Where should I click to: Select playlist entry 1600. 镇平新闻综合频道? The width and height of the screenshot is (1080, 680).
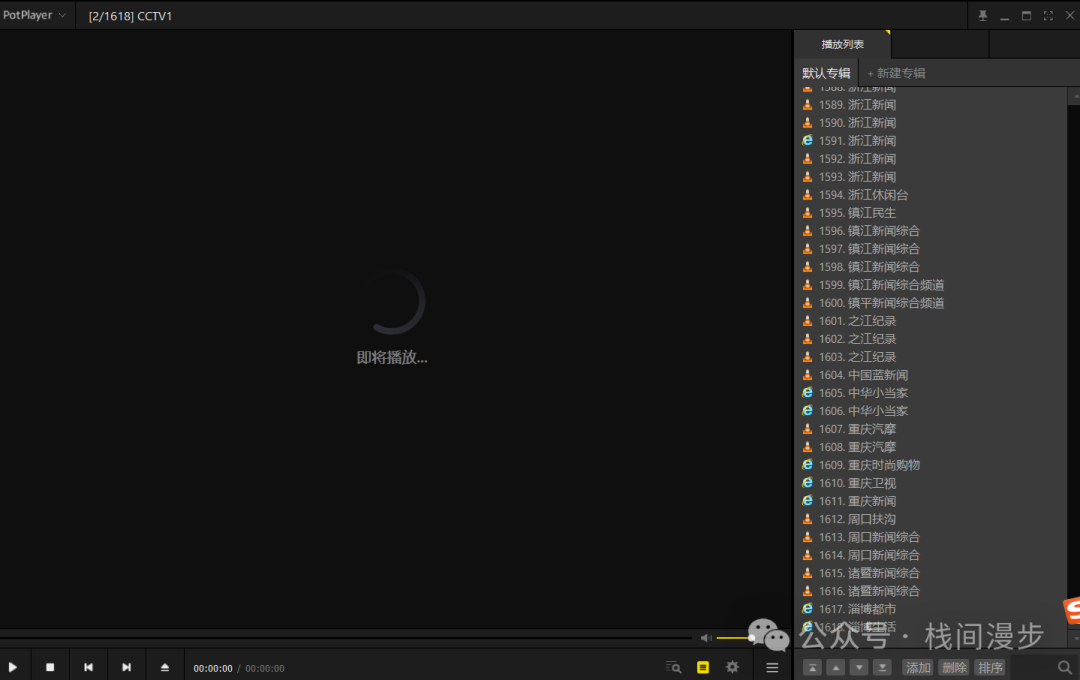931,302
